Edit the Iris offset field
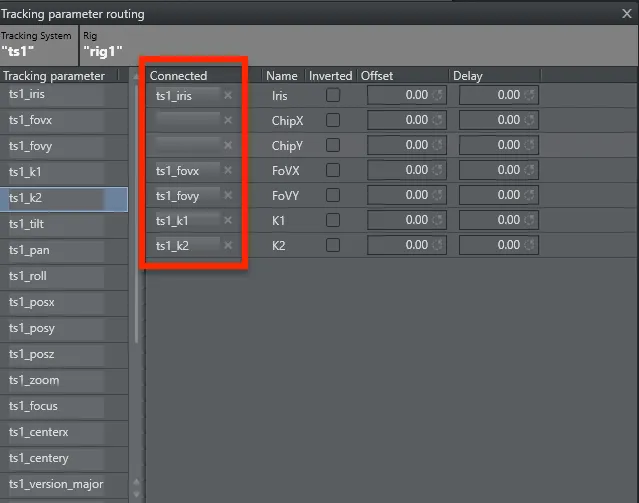 click(407, 95)
